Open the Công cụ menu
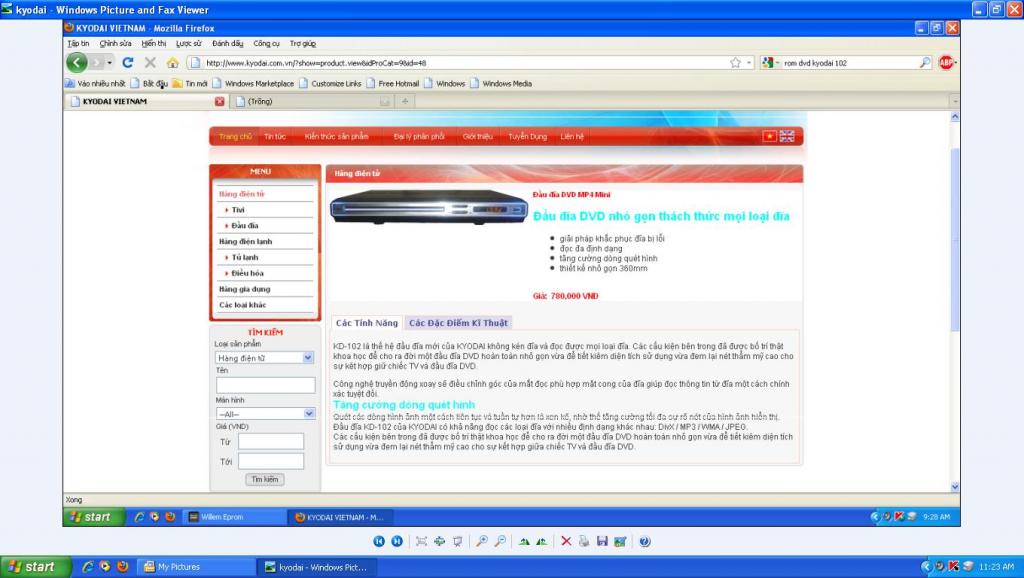1024x578 pixels. [266, 44]
